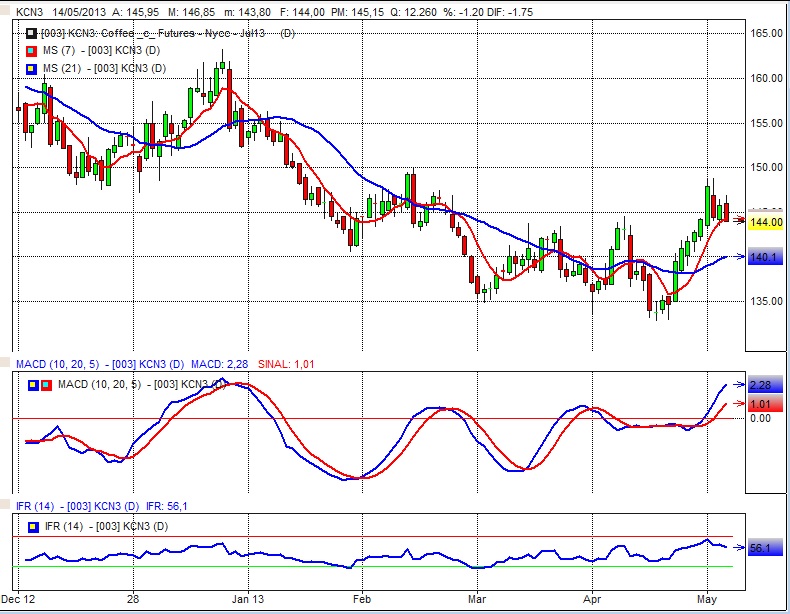This screenshot has width=790, height=614.
Task: Click the red MS (7) legend icon
Action: (x=31, y=50)
